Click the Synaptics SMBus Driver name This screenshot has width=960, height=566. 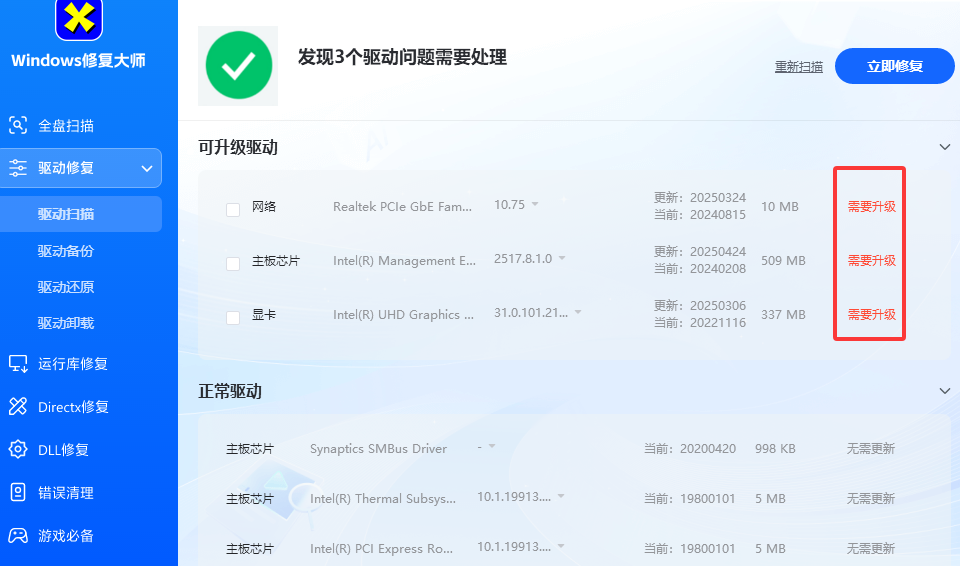click(x=378, y=448)
